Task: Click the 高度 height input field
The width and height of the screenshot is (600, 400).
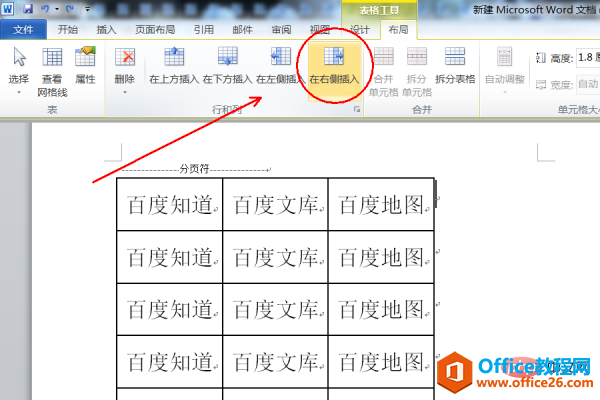Action: coord(588,58)
